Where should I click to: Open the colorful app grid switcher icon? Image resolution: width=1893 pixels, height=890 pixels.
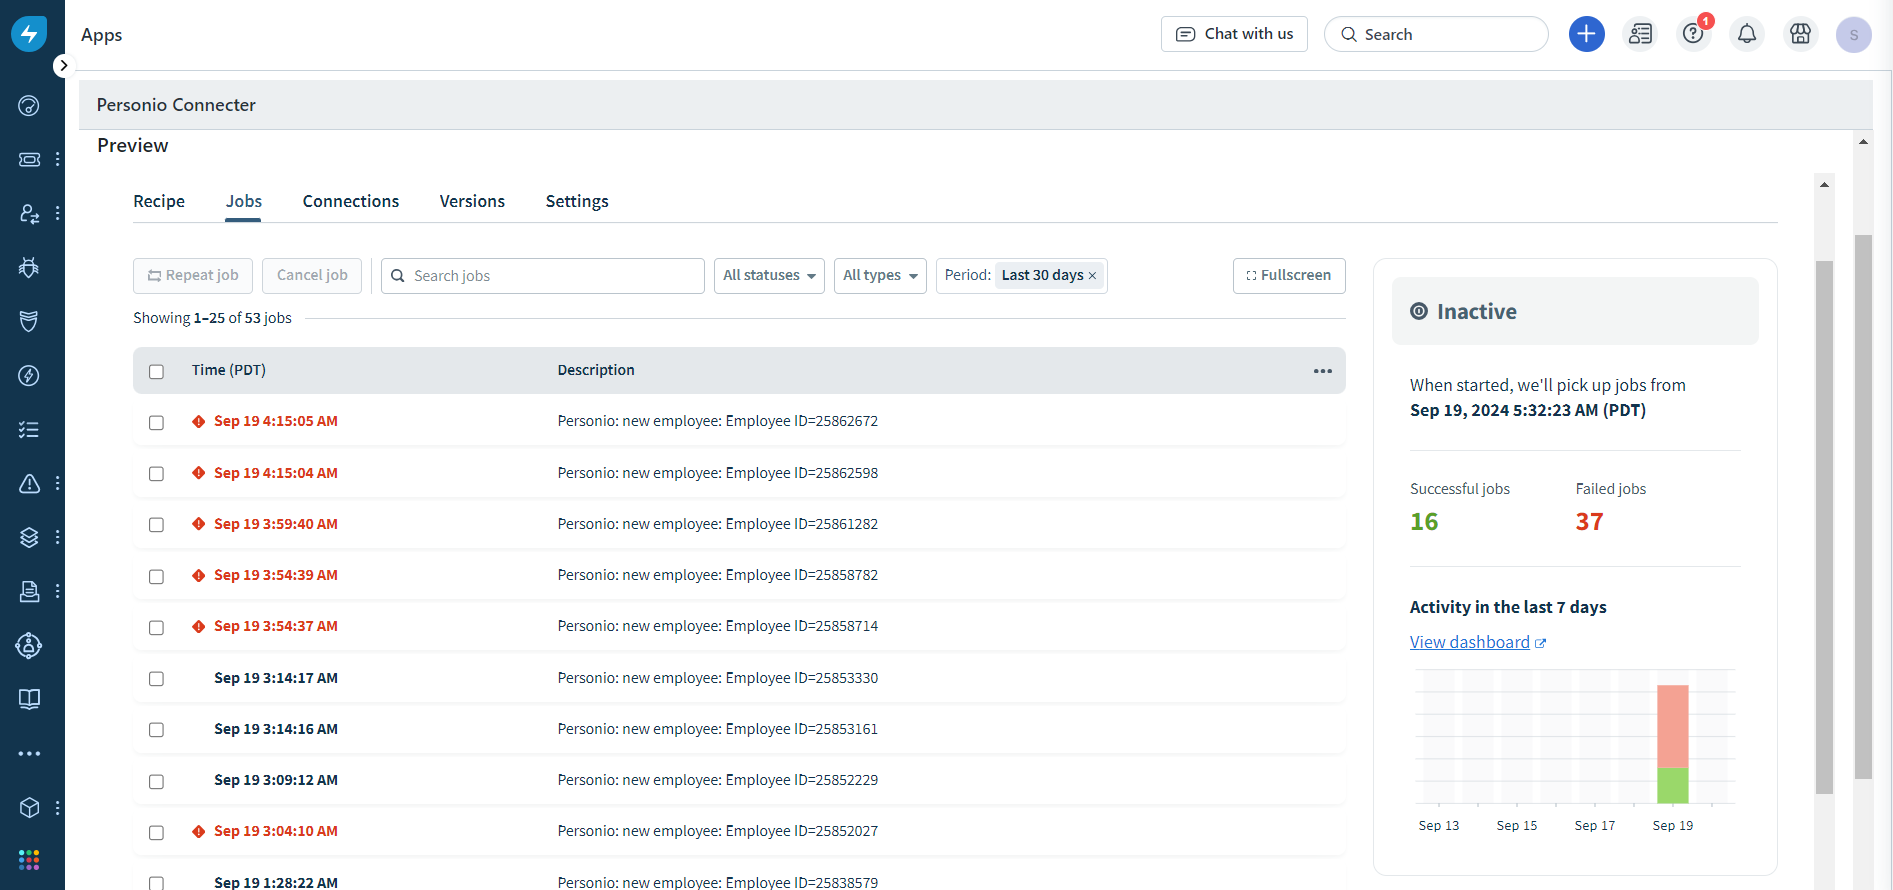click(x=29, y=860)
